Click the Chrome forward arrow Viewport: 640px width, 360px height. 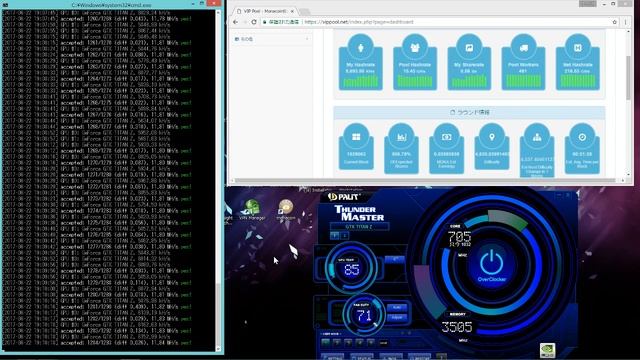(x=245, y=22)
